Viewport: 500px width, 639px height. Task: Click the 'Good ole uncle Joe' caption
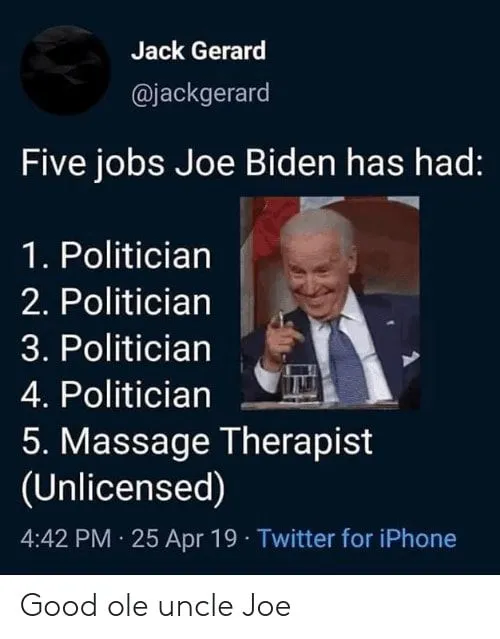click(155, 606)
